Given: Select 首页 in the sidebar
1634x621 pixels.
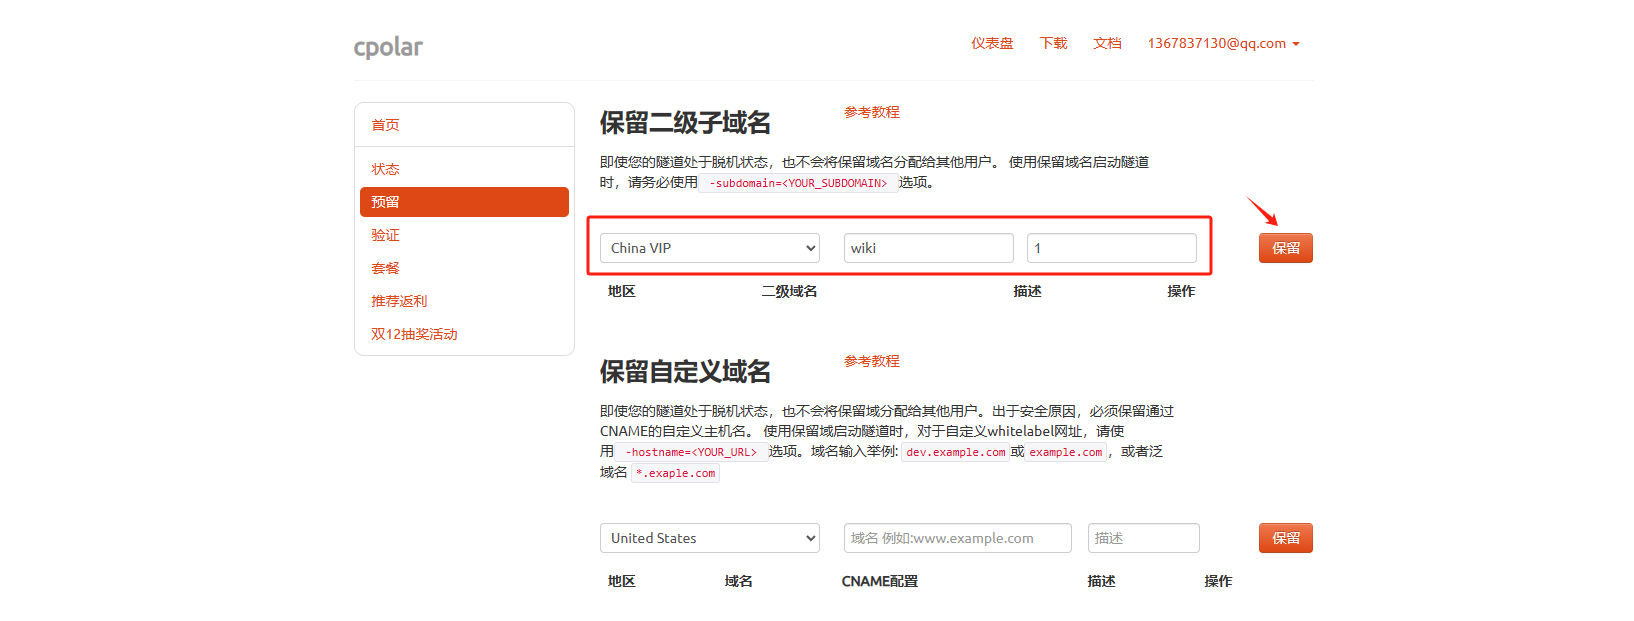Looking at the screenshot, I should (x=385, y=125).
